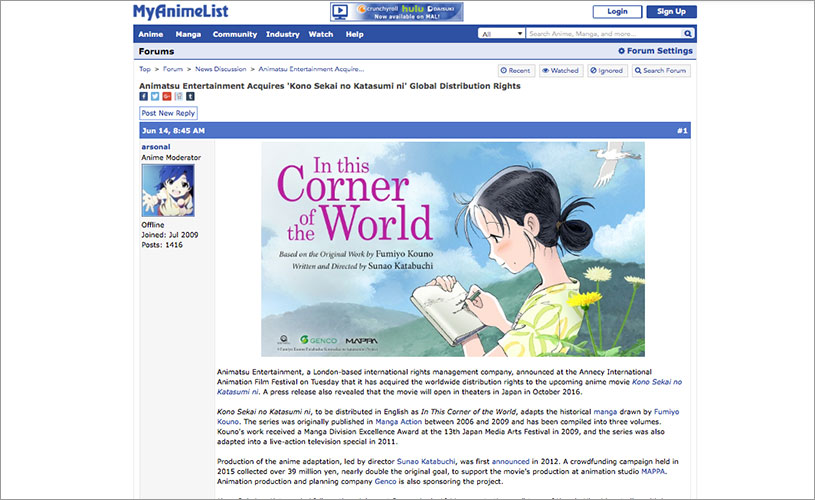The width and height of the screenshot is (815, 500).
Task: Open Sunao Katabuchi link
Action: coord(426,462)
